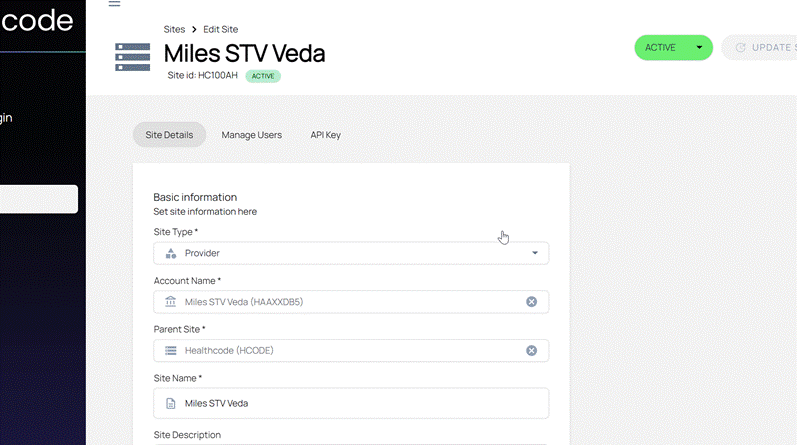Expand the Site Type dropdown arrow
The height and width of the screenshot is (445, 797).
534,253
